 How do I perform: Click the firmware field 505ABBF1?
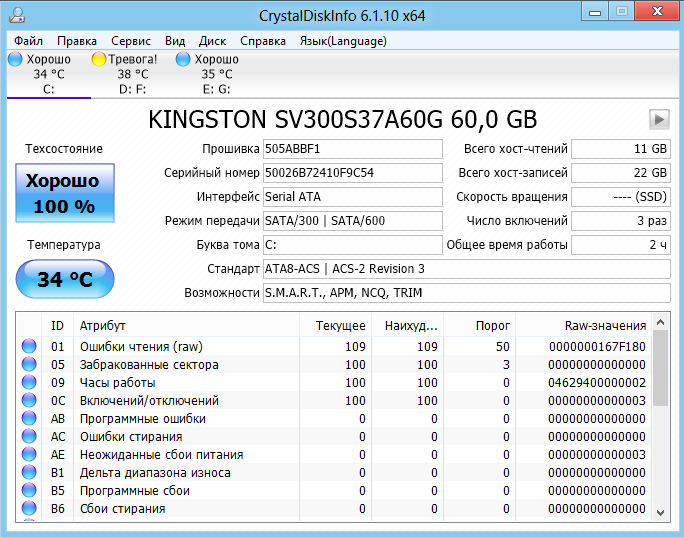(x=352, y=149)
